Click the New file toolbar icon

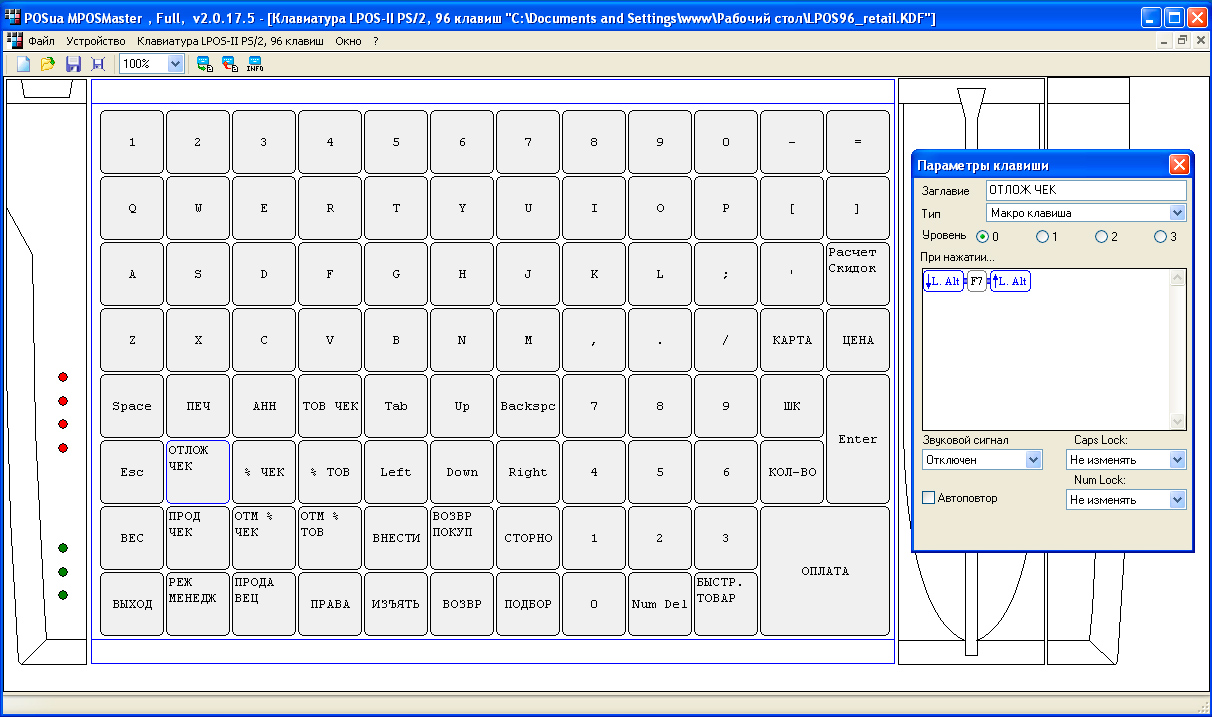pyautogui.click(x=23, y=64)
